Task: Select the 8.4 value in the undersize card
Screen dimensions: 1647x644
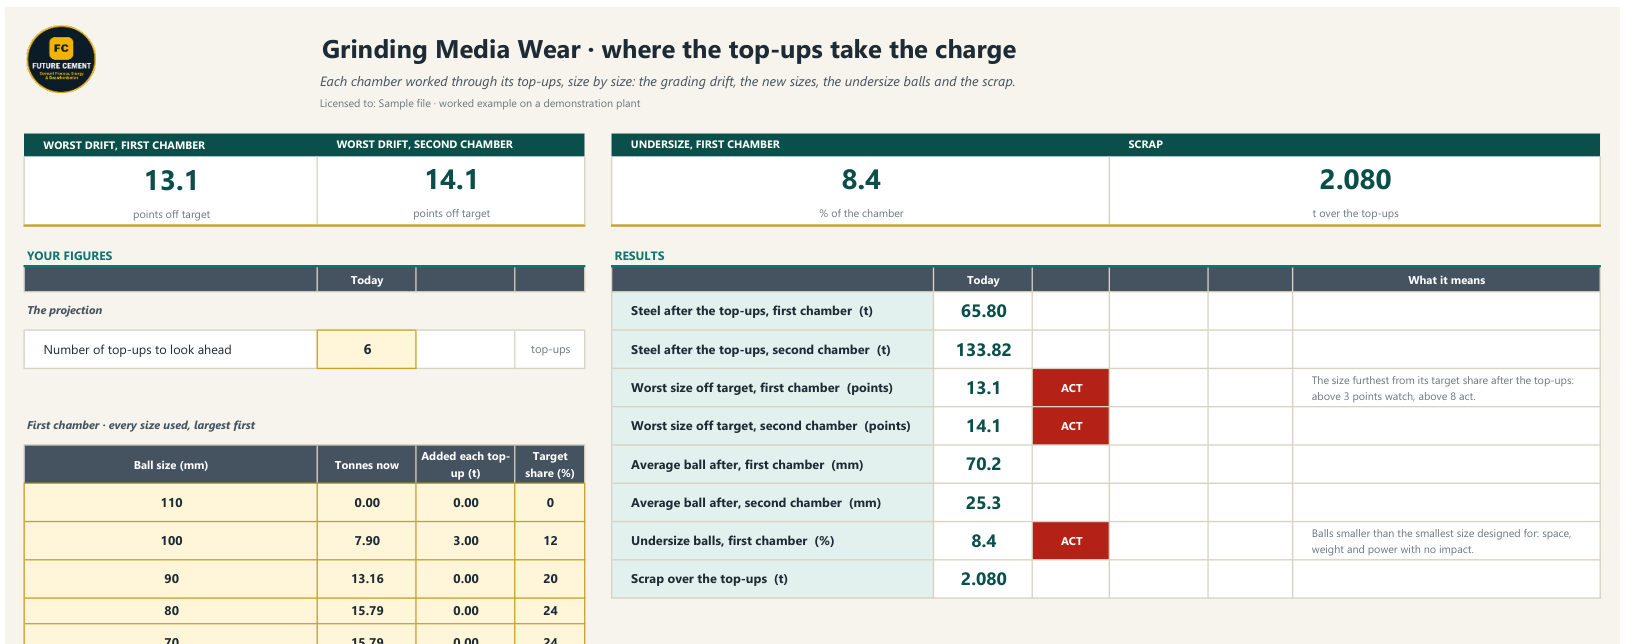Action: click(x=861, y=180)
